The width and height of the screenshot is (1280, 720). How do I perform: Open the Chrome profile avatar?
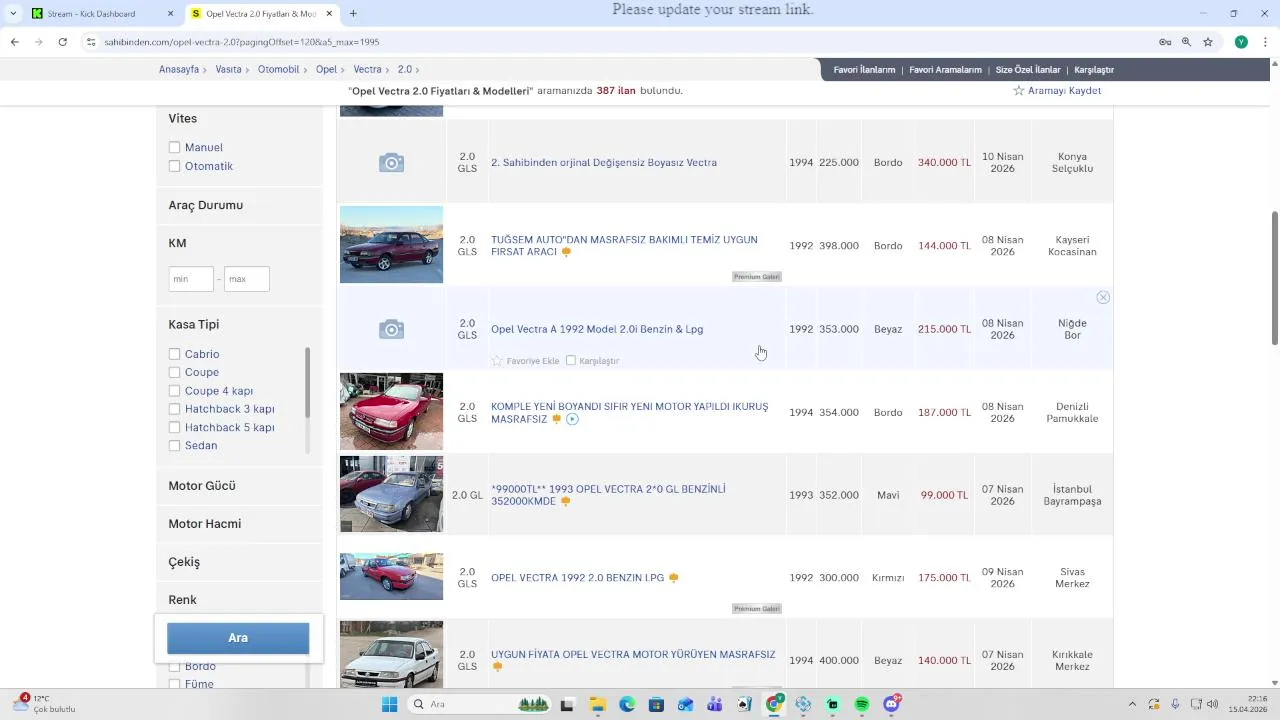[1241, 42]
